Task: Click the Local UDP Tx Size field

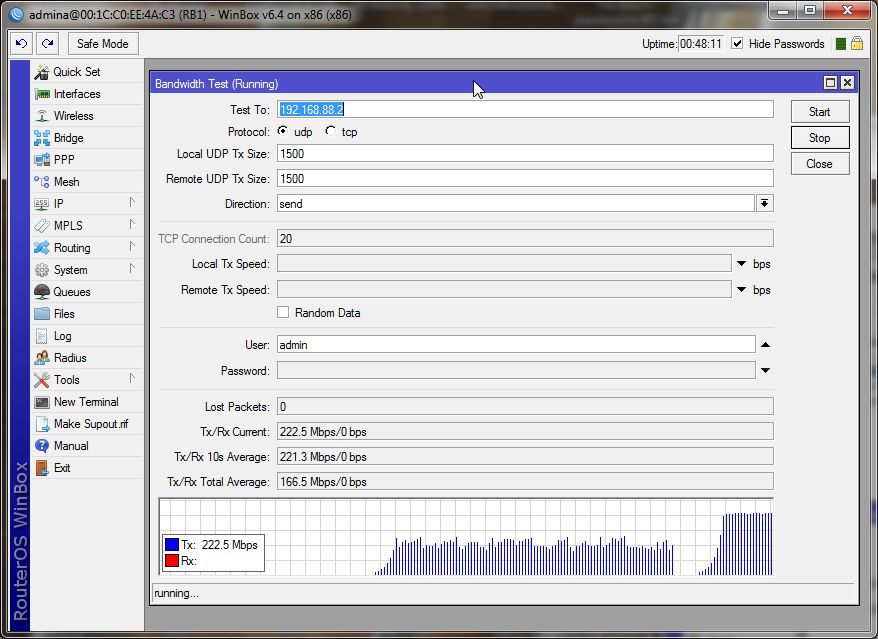Action: click(525, 153)
